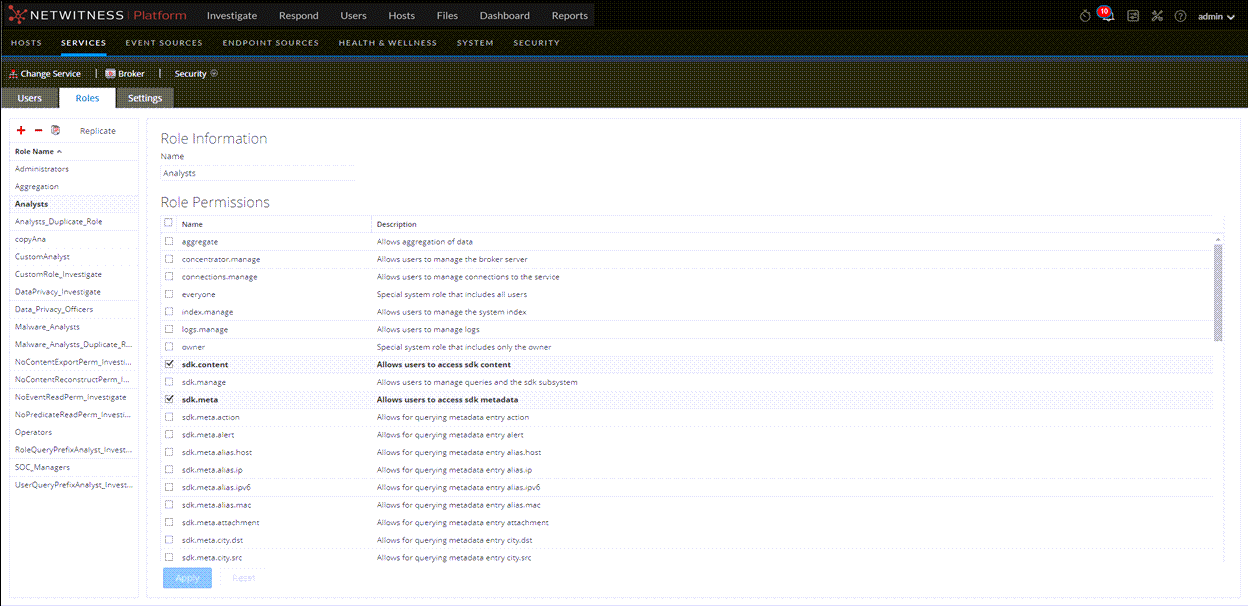
Task: Click the copy role icon beside Replicate
Action: 56,131
